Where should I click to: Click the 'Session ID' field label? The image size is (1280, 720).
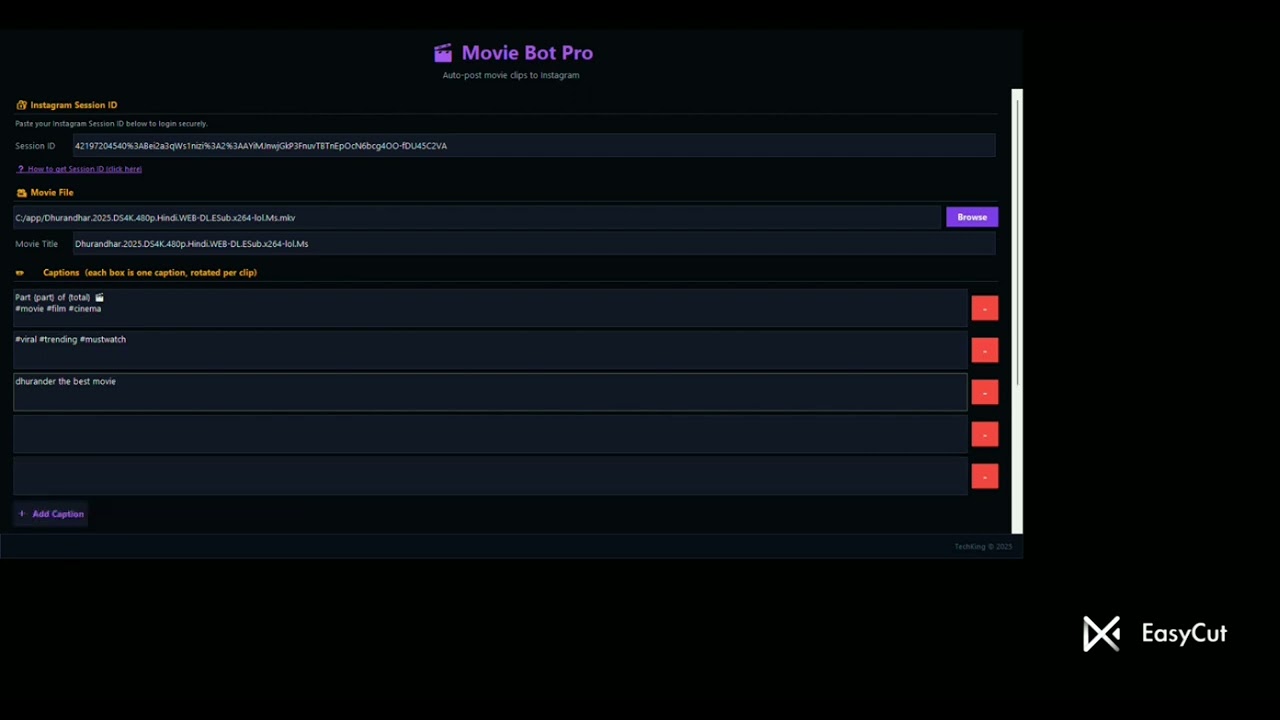click(35, 146)
